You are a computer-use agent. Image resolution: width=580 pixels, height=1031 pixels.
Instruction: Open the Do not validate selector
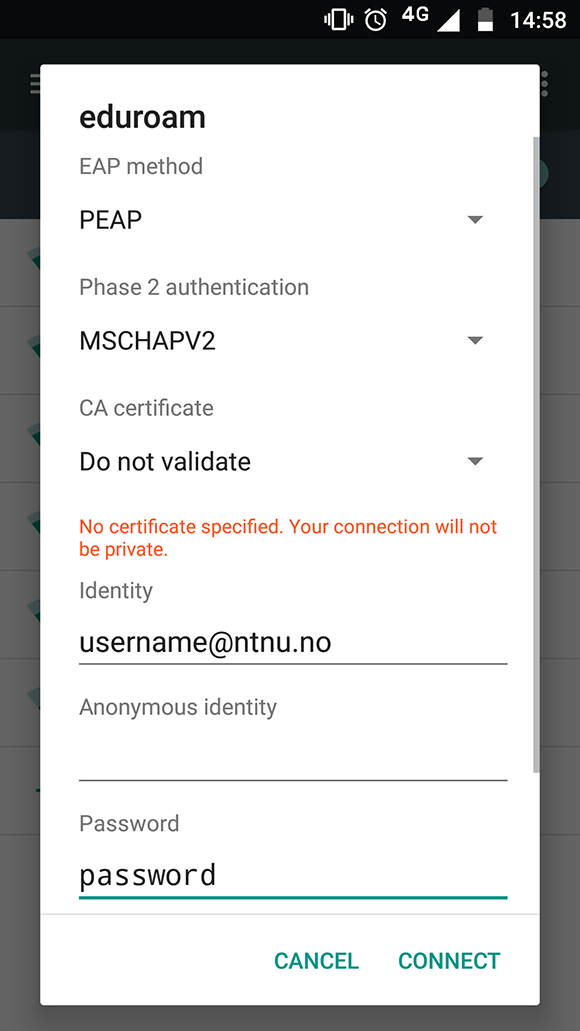click(x=293, y=461)
